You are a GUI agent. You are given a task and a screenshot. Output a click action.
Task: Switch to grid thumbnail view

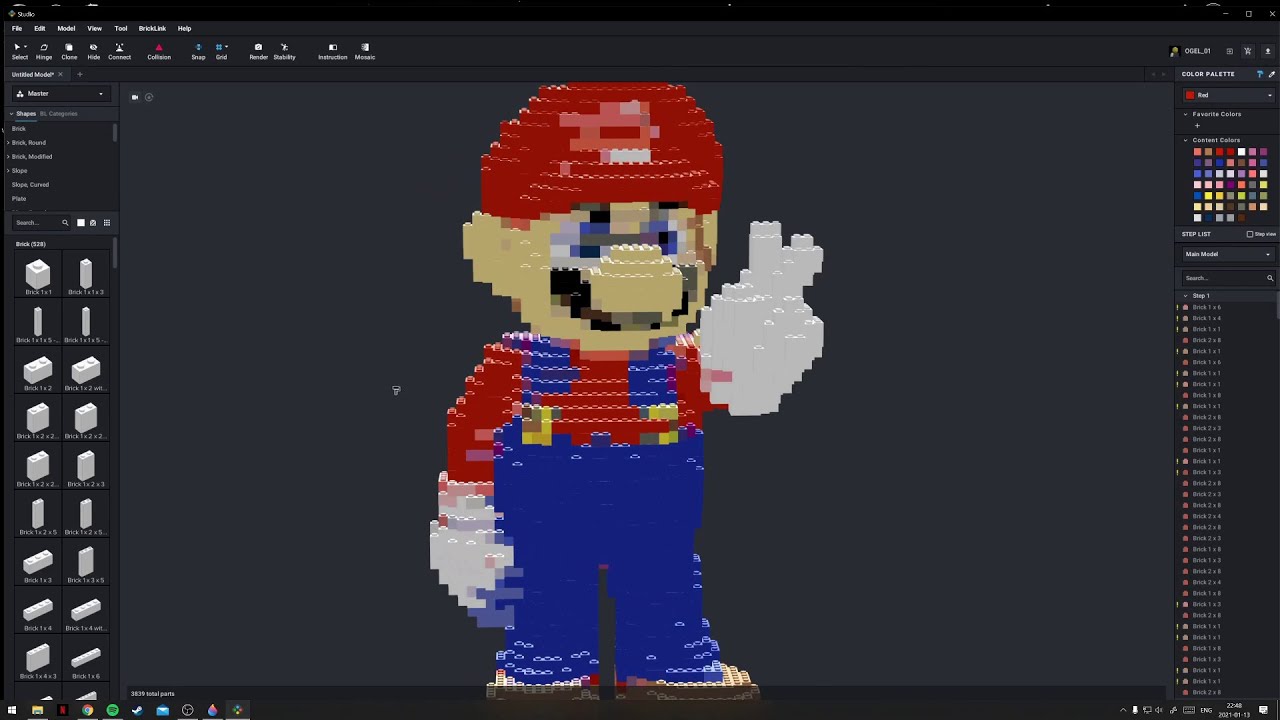tap(107, 223)
